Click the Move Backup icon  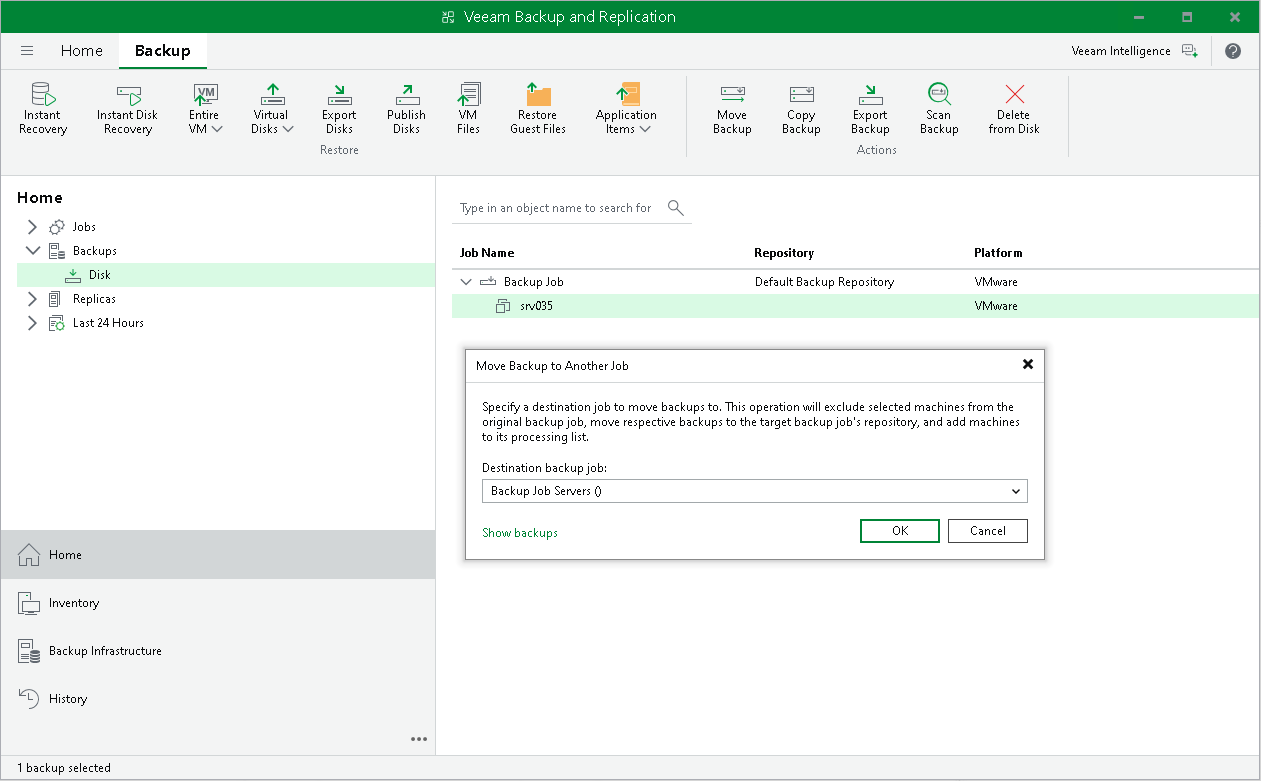732,107
